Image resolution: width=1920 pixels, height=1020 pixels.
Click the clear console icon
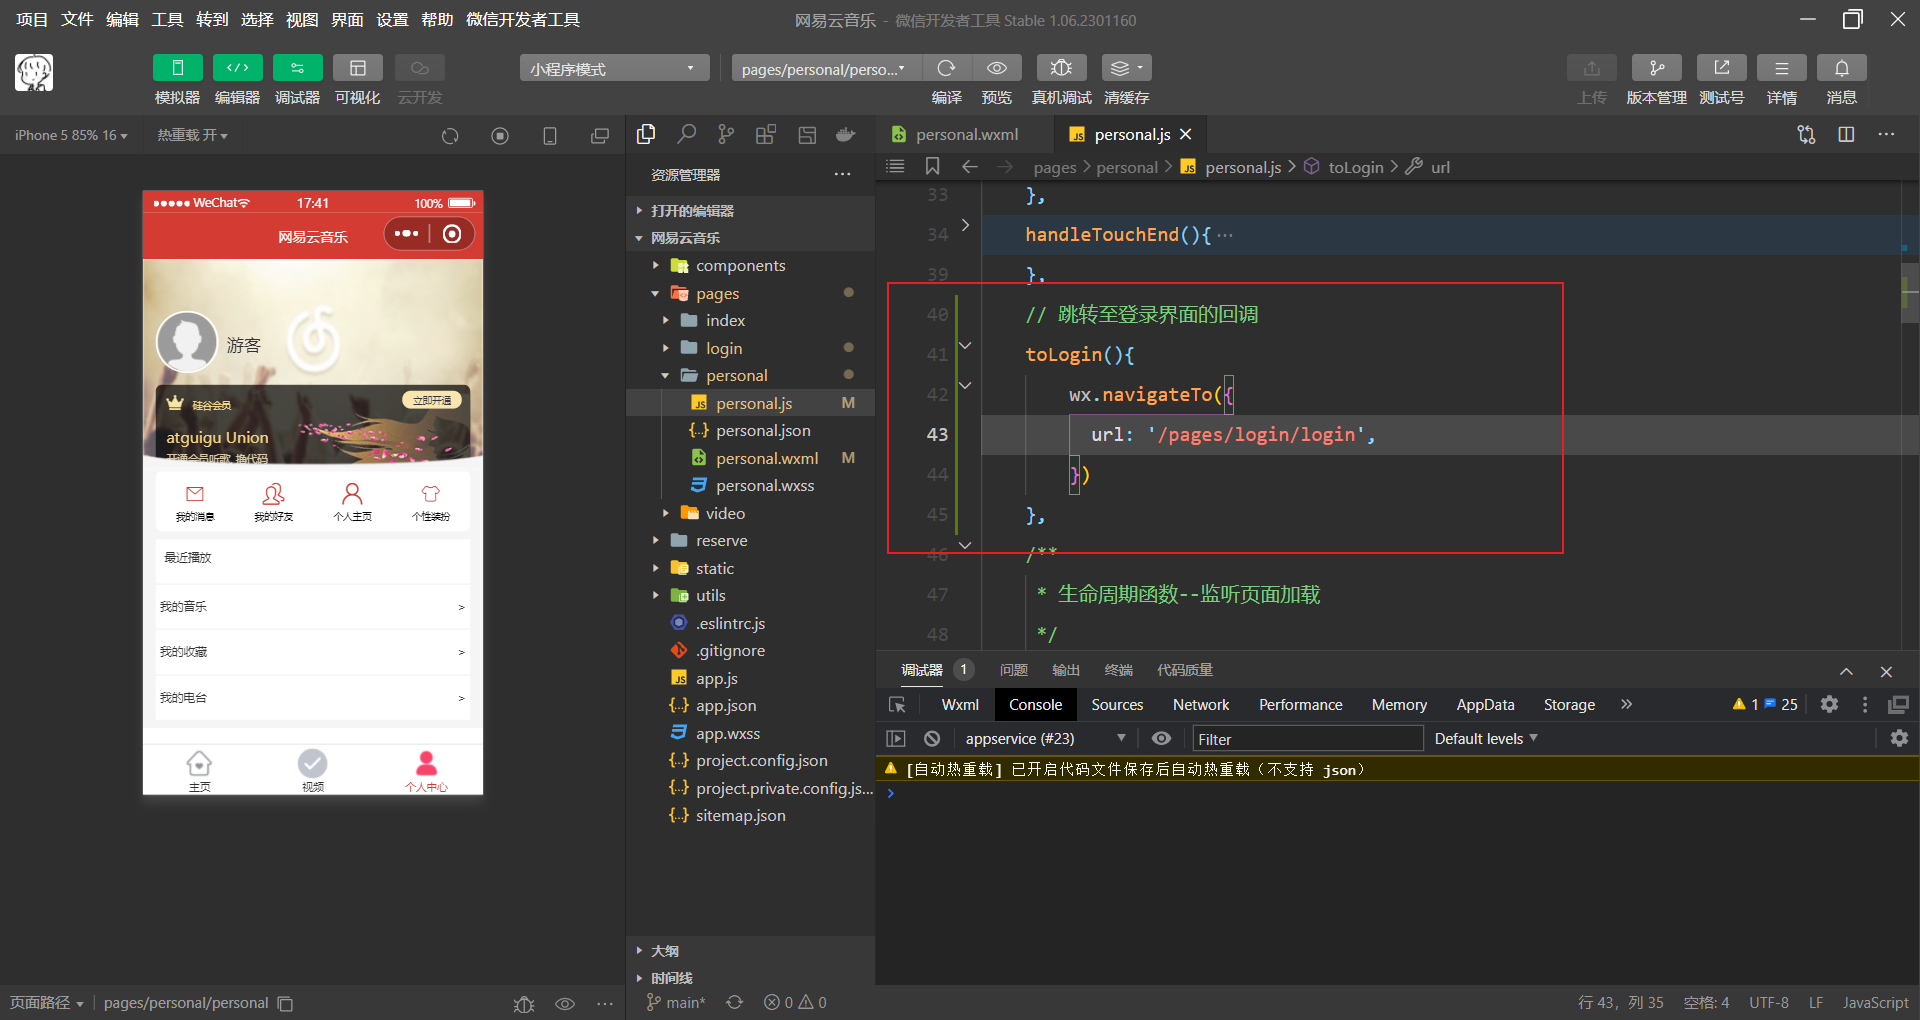click(932, 739)
